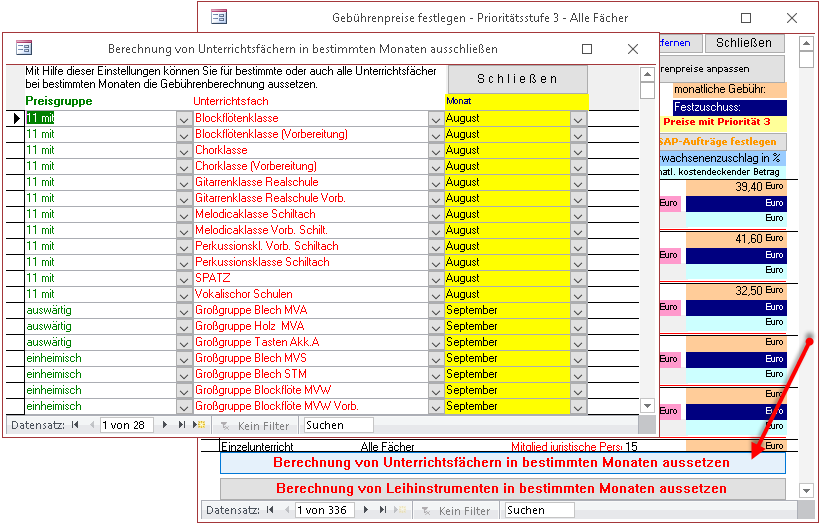Screen dimensions: 819x523
Task: Go to first record in front dialog
Action: click(74, 425)
